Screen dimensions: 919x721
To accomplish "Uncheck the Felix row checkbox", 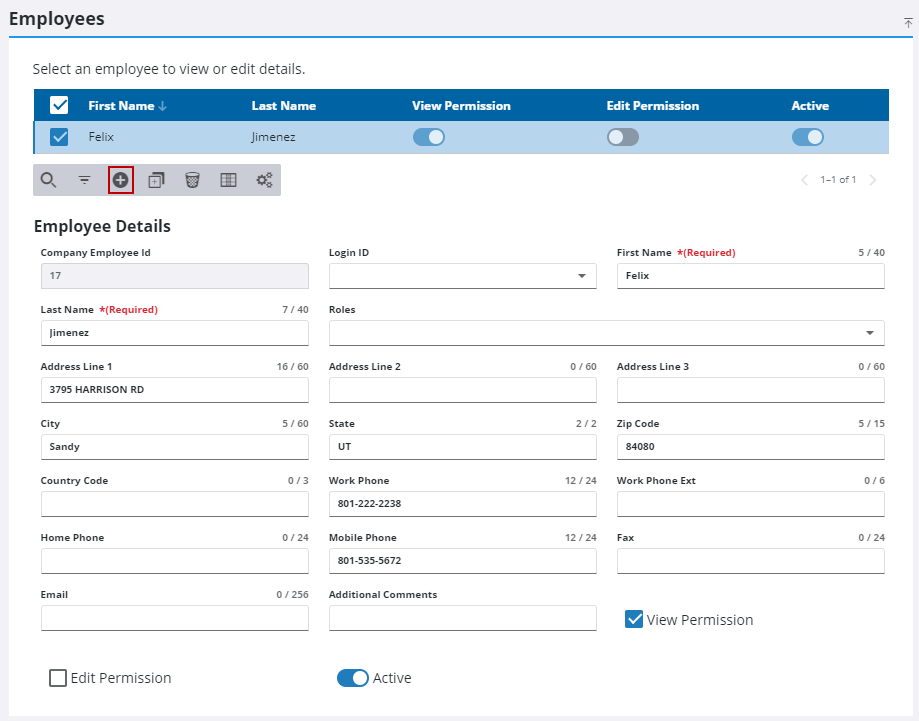I will pos(59,137).
